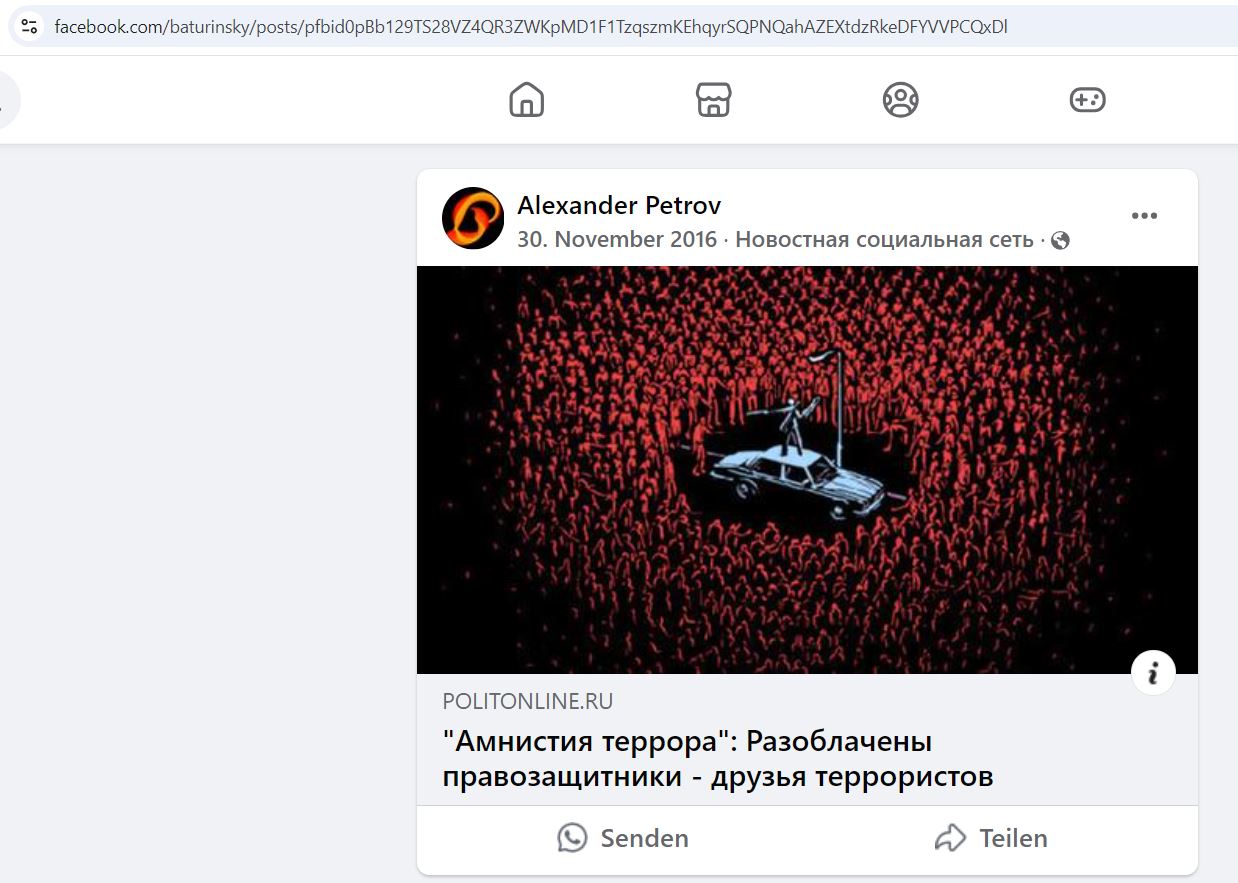Click the Alexander Petrov name link
The width and height of the screenshot is (1238, 883).
[x=619, y=205]
